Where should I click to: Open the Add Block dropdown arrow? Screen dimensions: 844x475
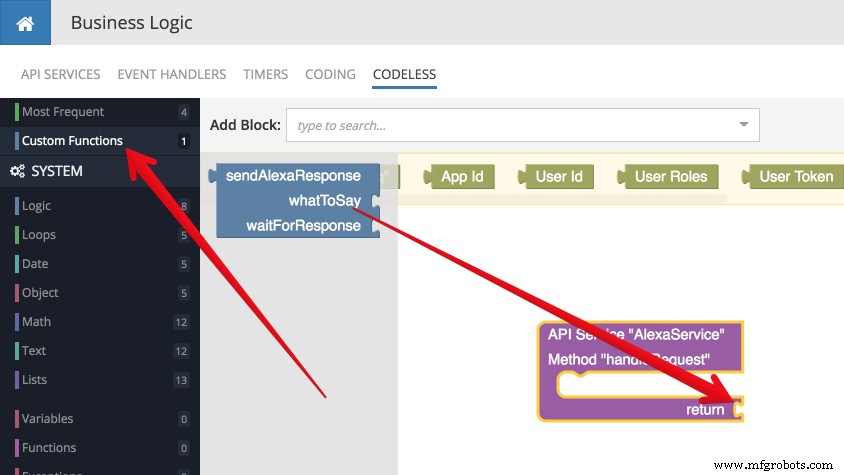pos(743,126)
